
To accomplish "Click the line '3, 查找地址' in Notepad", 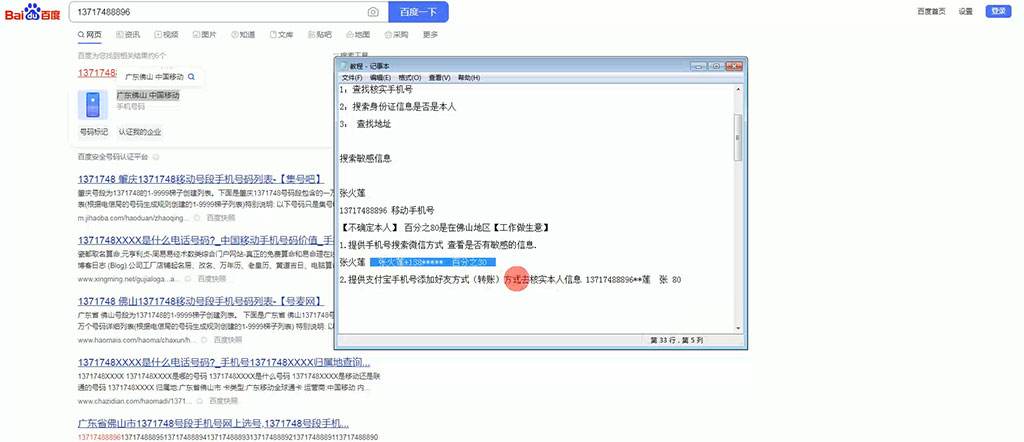I will pos(366,124).
